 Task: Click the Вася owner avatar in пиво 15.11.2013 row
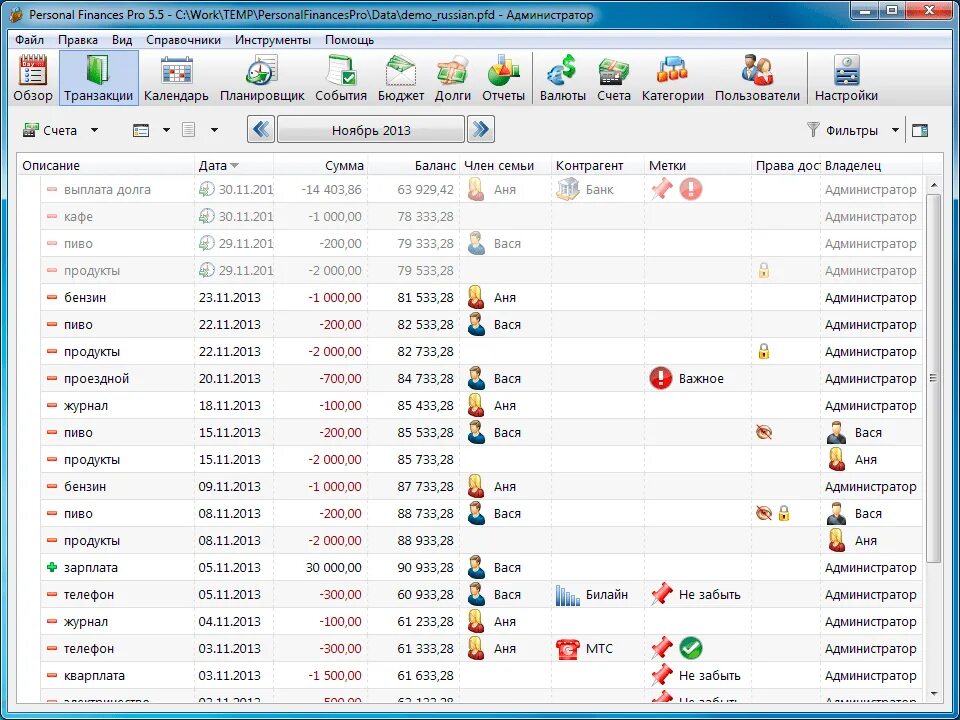pyautogui.click(x=836, y=432)
